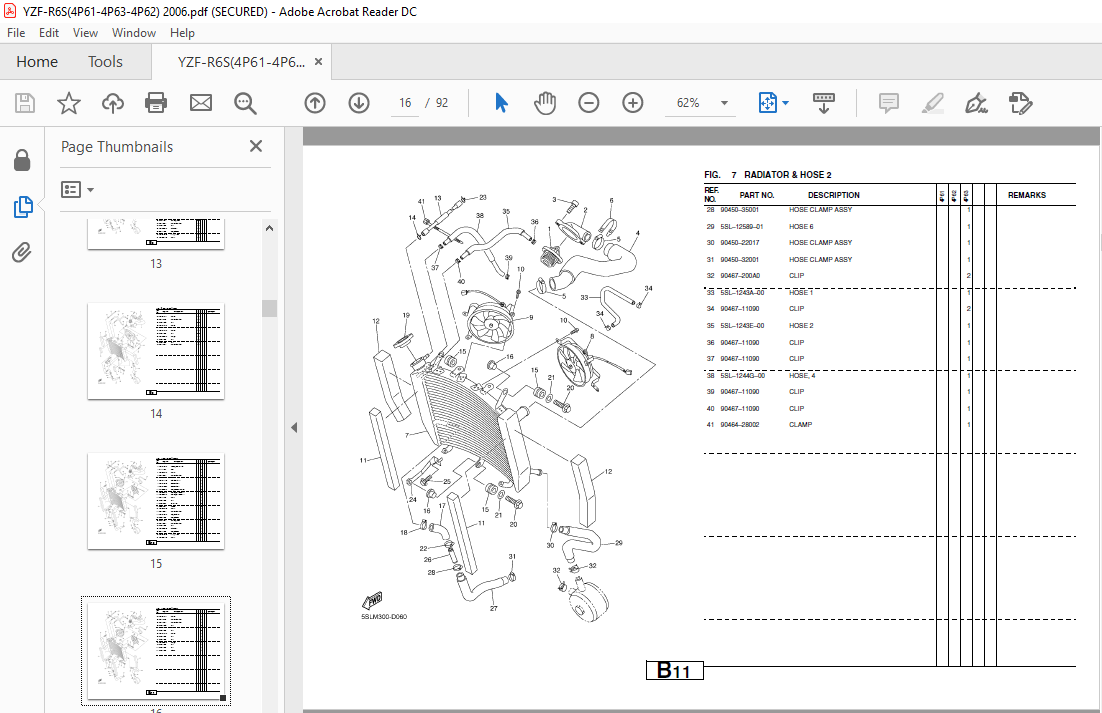Screen dimensions: 1102x713
Task: Click part number 5SL-1244G-00
Action: point(742,376)
